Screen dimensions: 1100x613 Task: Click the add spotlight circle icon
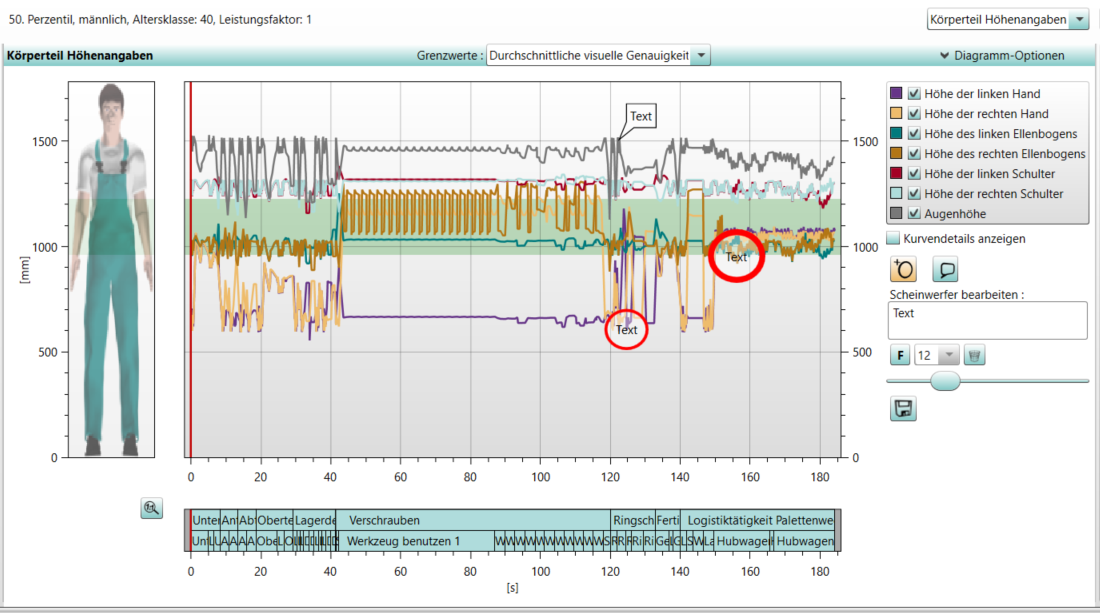(903, 269)
